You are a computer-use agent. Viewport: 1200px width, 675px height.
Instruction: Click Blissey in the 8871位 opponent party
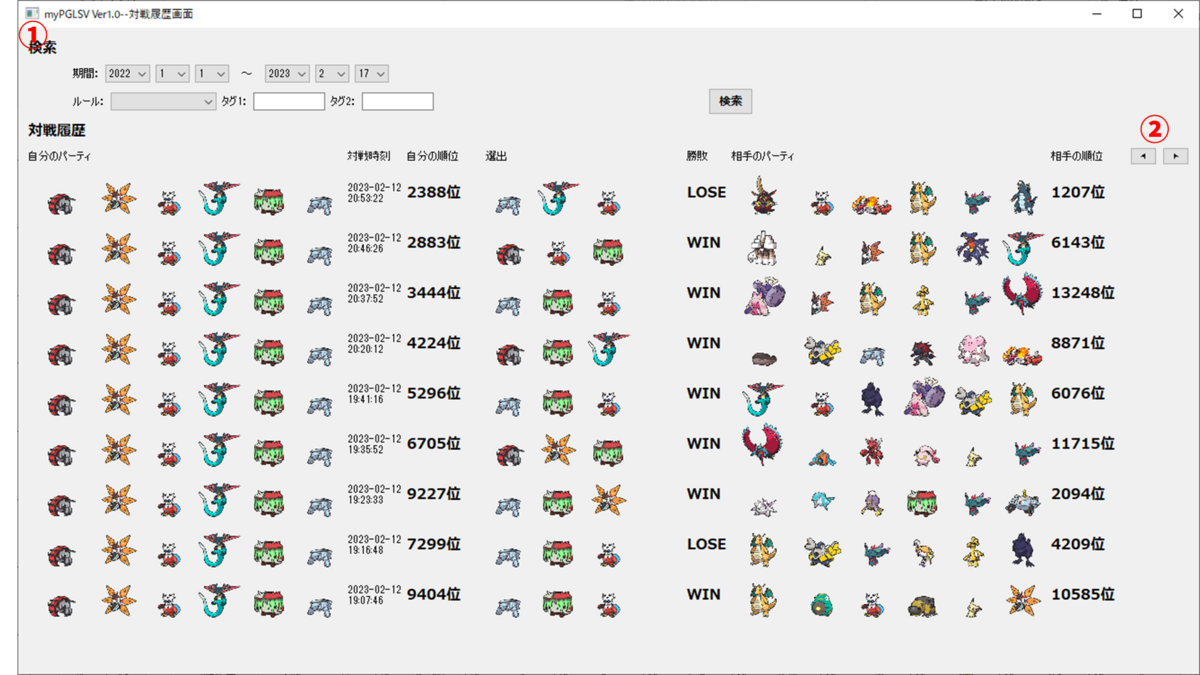[972, 350]
